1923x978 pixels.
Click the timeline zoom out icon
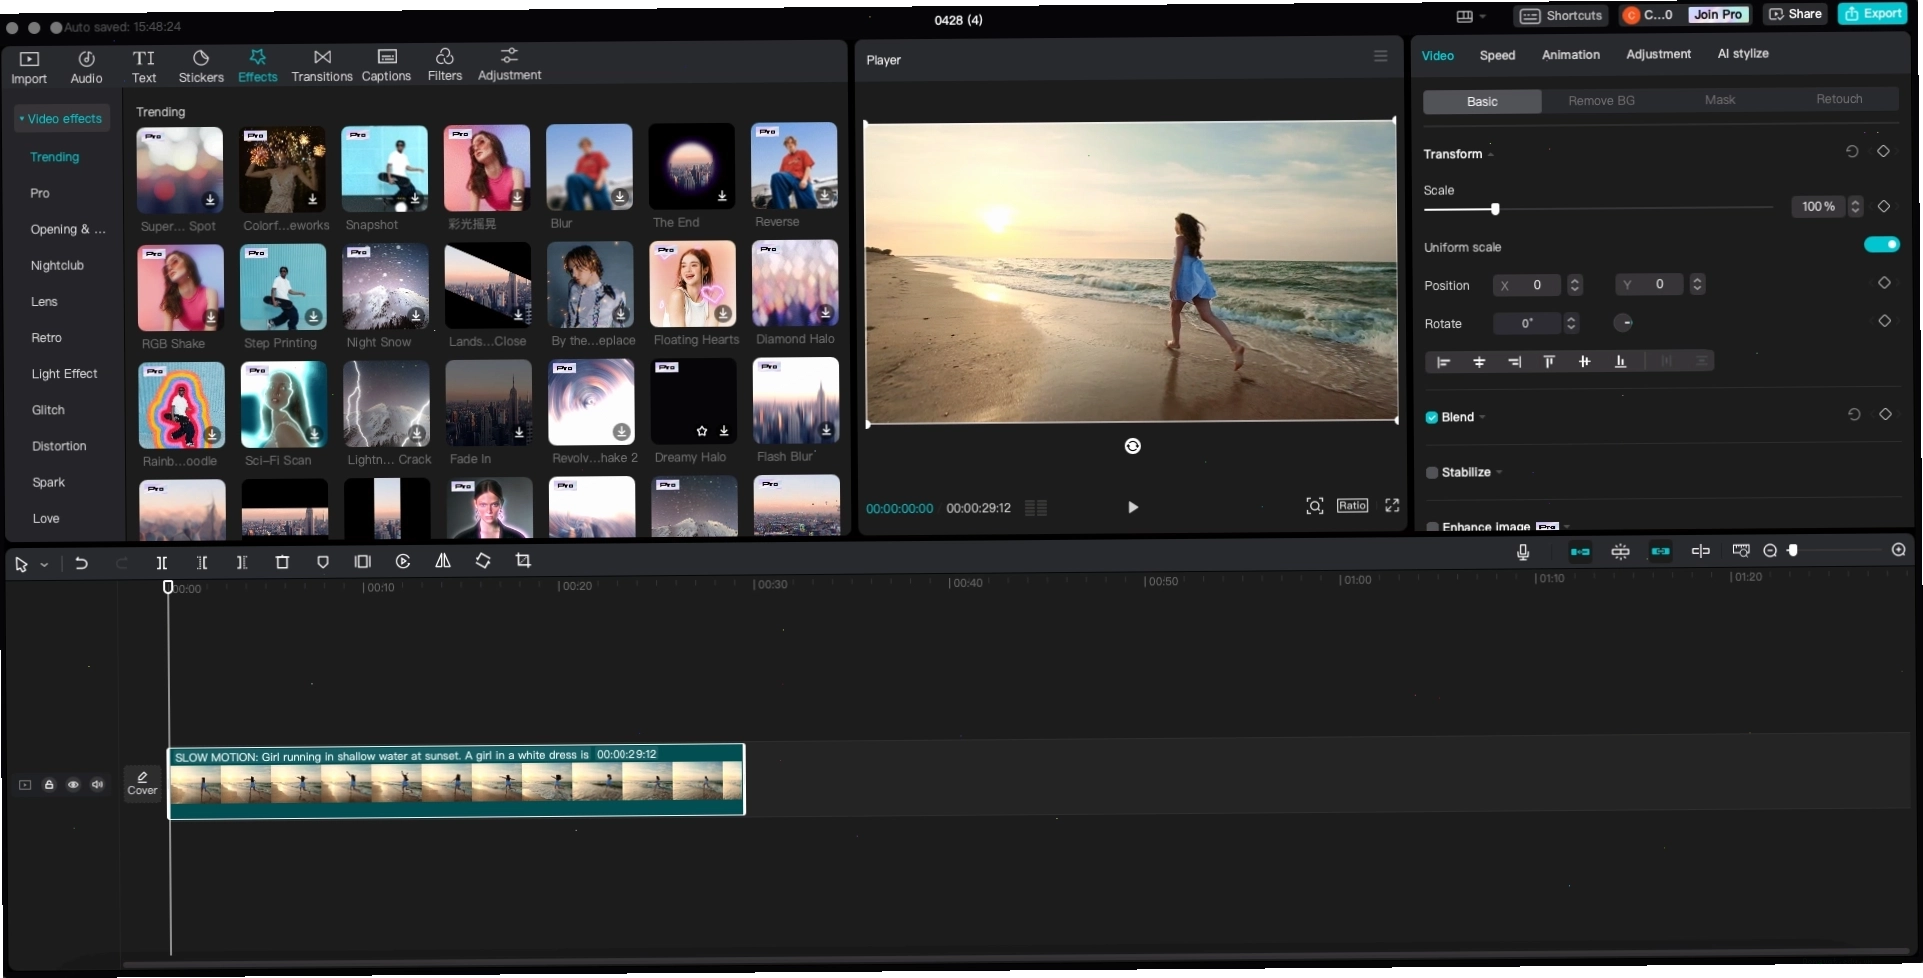pyautogui.click(x=1770, y=551)
